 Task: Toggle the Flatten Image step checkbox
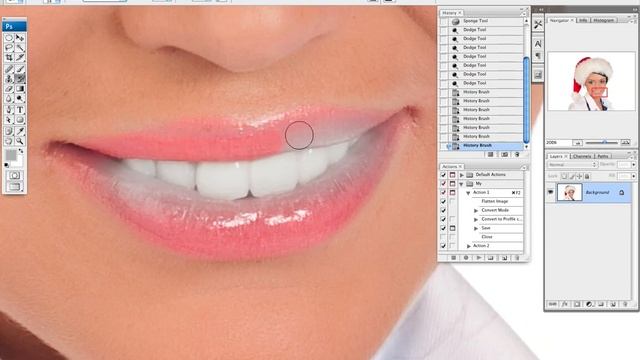tap(443, 202)
